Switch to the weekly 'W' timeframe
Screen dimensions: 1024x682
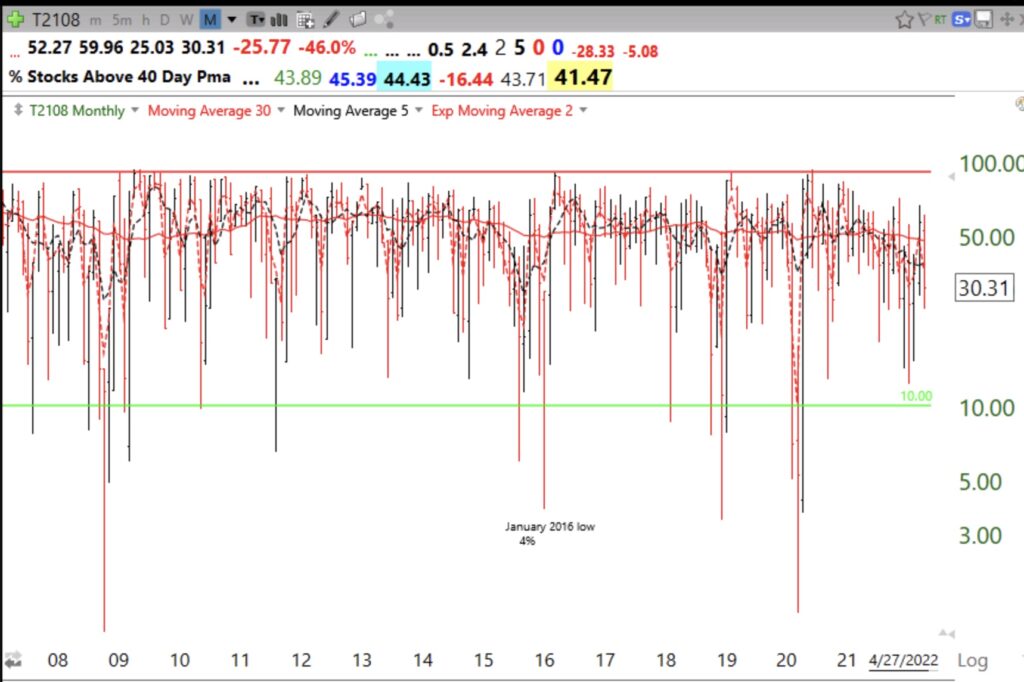[x=186, y=20]
